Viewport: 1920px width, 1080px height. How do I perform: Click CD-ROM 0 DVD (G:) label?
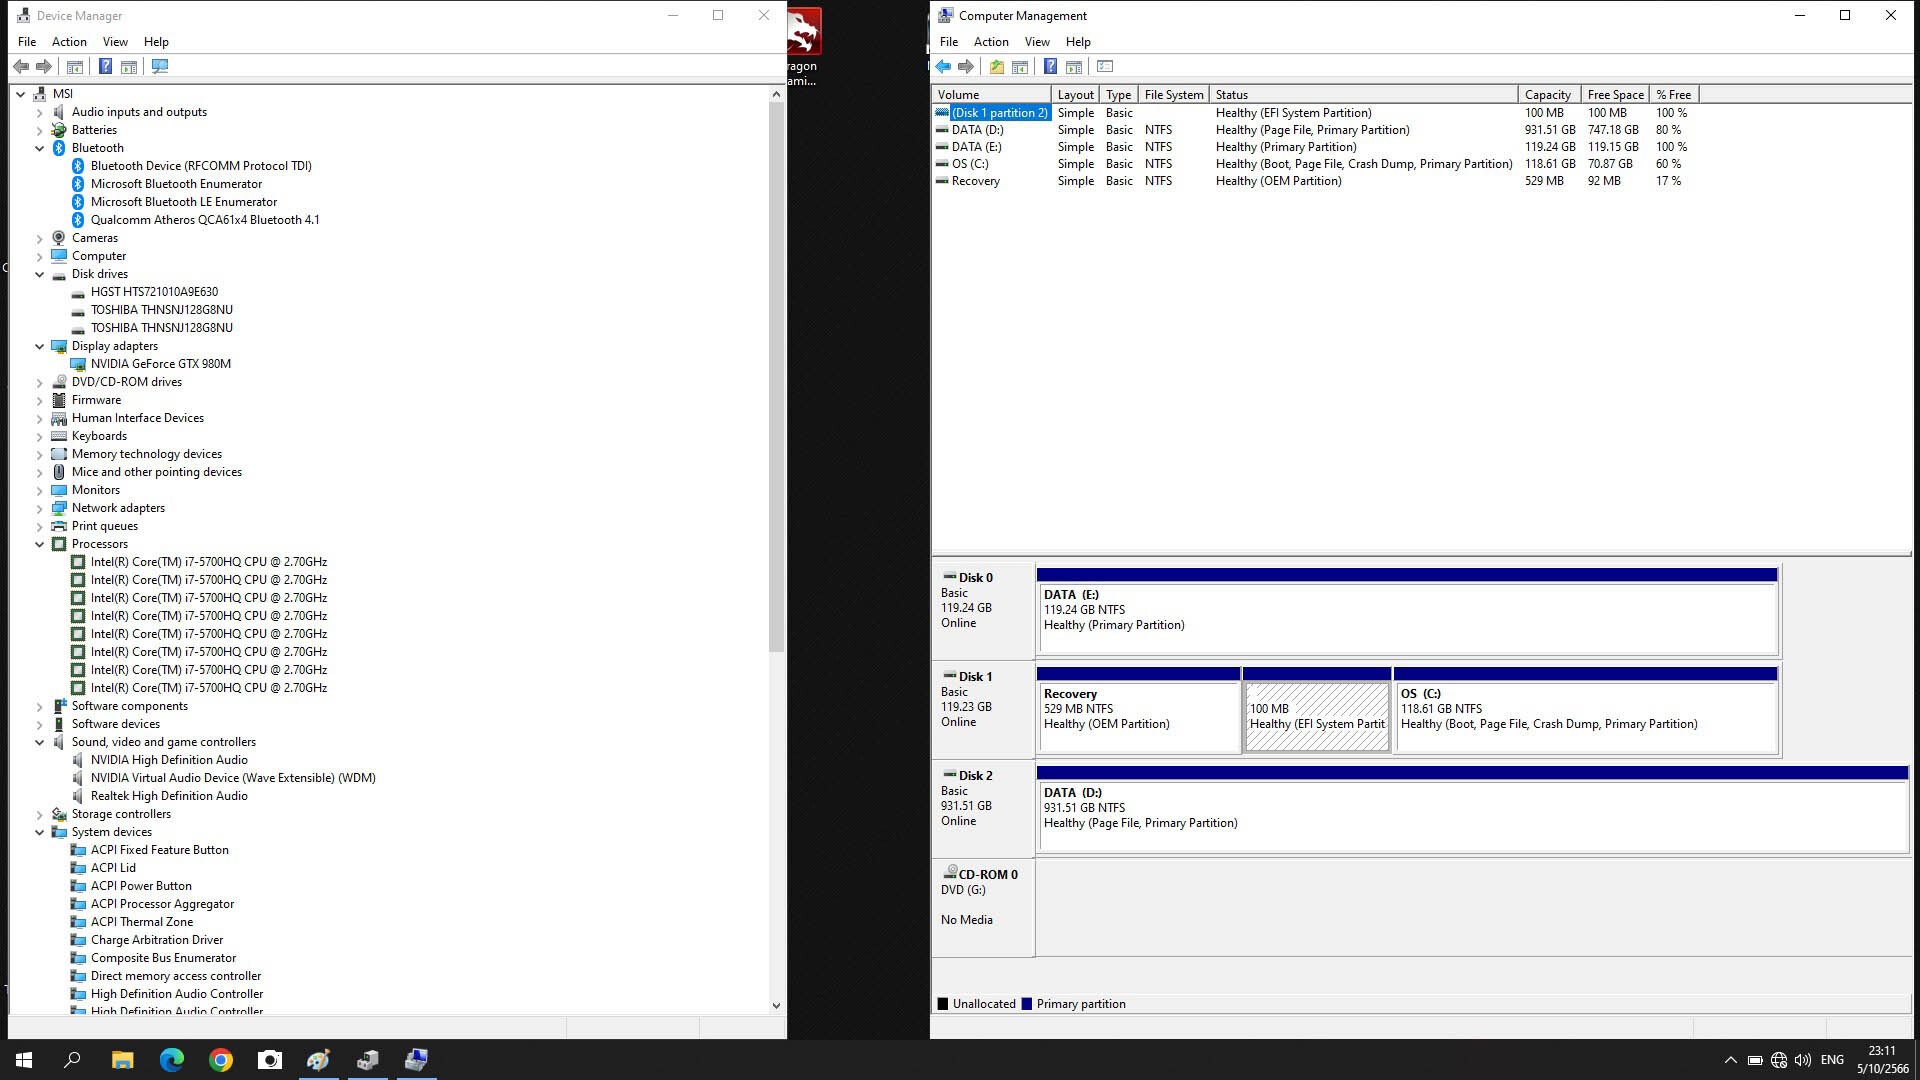[983, 906]
